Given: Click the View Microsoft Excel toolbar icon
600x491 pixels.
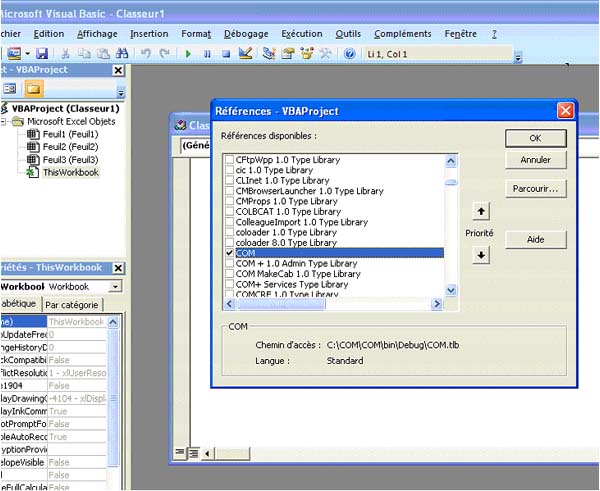Looking at the screenshot, I should [14, 54].
